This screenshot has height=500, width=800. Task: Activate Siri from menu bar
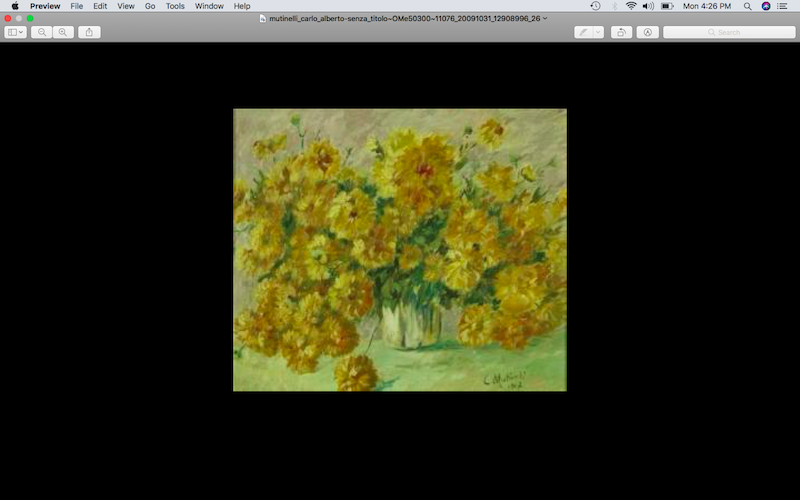coord(766,6)
